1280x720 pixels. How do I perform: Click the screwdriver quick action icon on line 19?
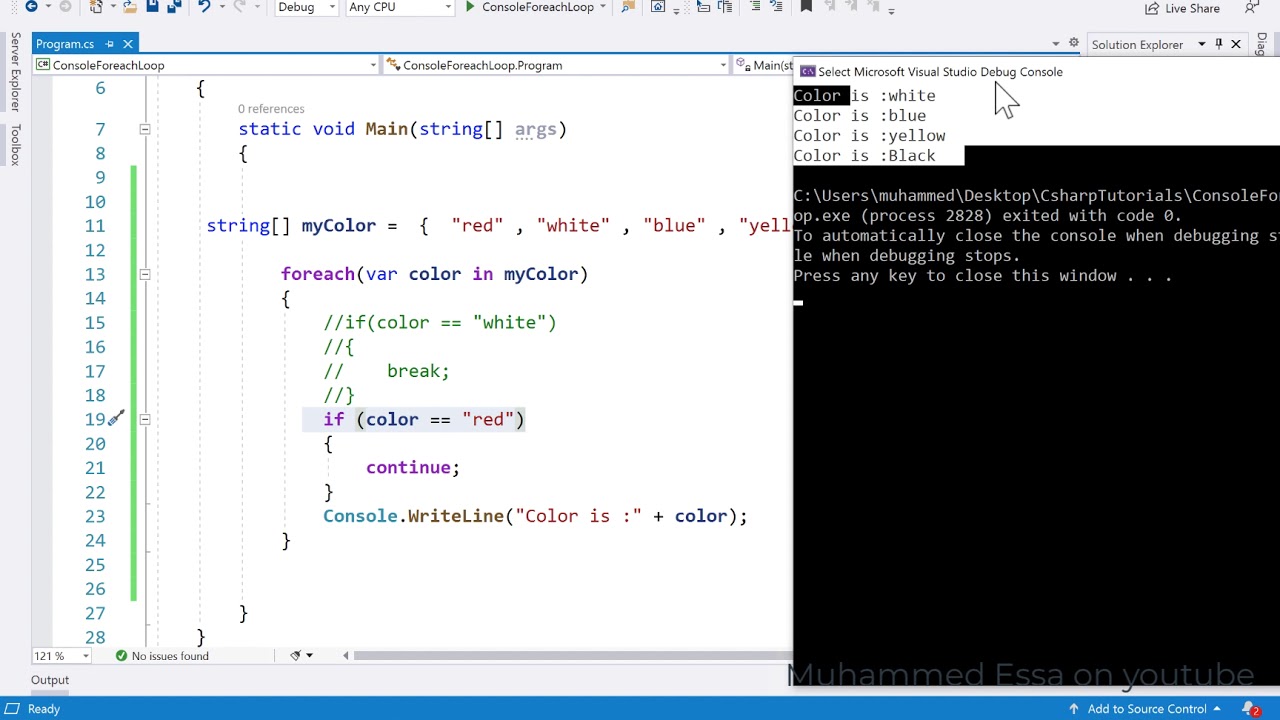click(116, 419)
